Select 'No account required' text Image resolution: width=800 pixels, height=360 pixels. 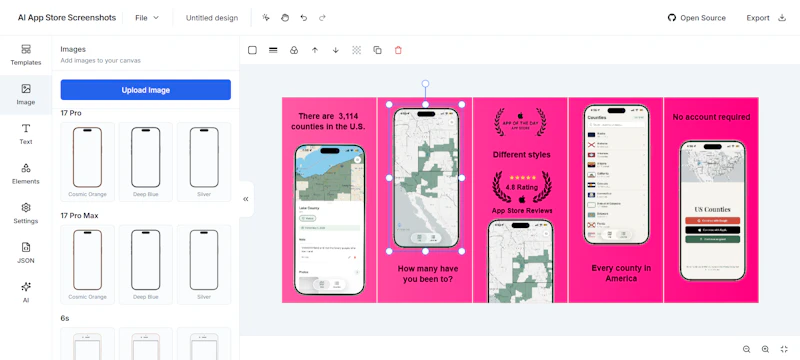click(x=711, y=117)
